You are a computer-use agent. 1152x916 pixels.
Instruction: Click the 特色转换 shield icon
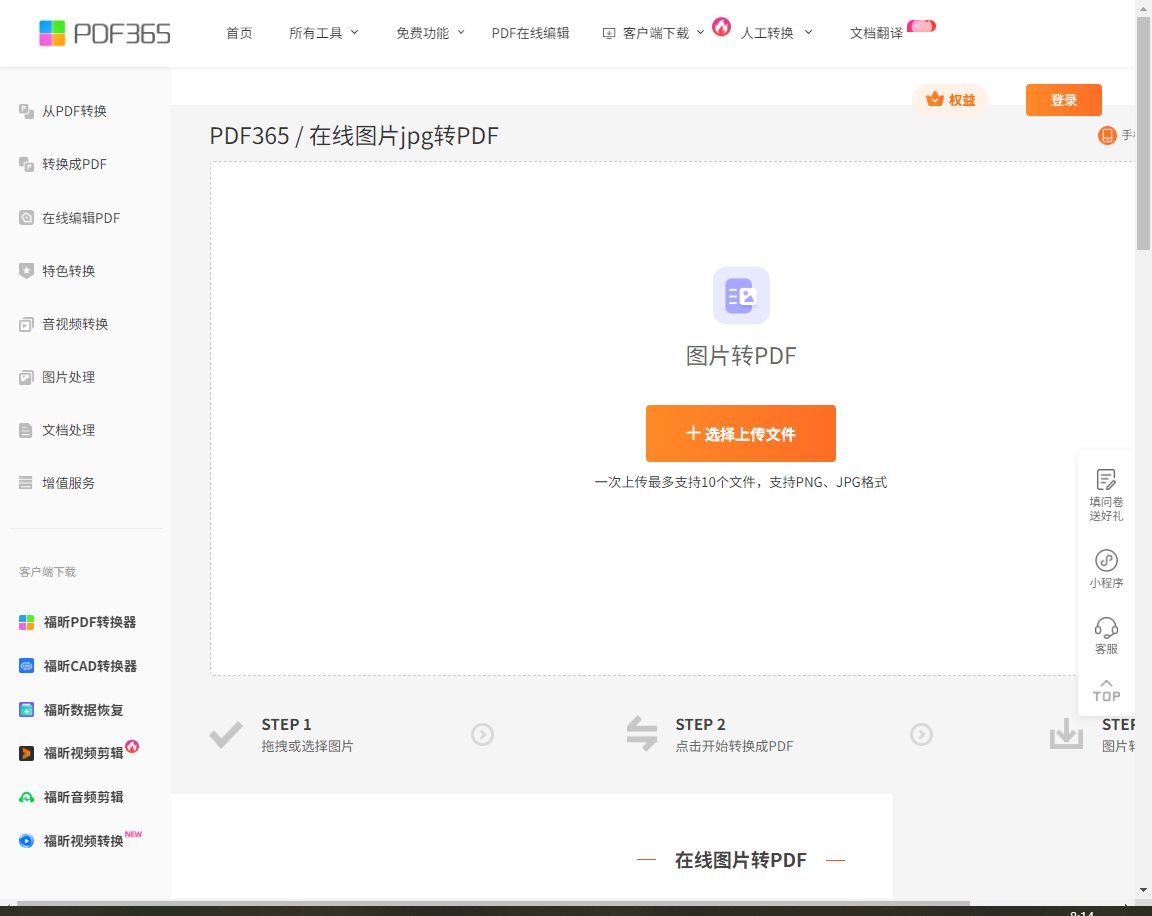click(26, 270)
